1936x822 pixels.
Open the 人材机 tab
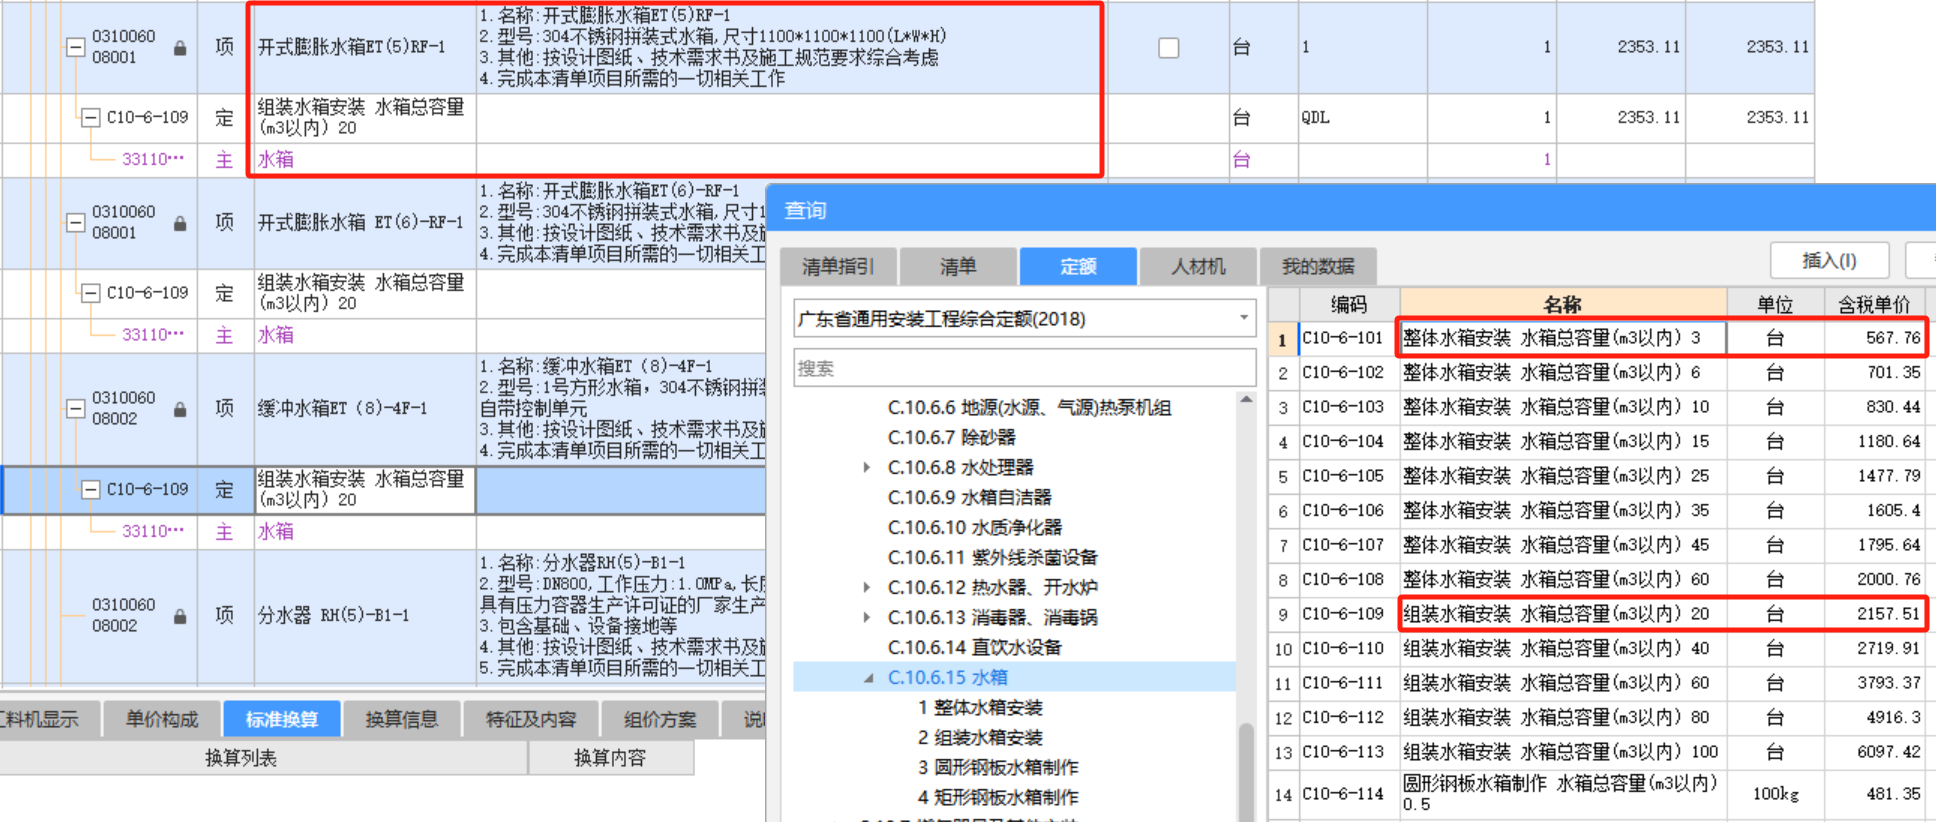[x=1198, y=266]
